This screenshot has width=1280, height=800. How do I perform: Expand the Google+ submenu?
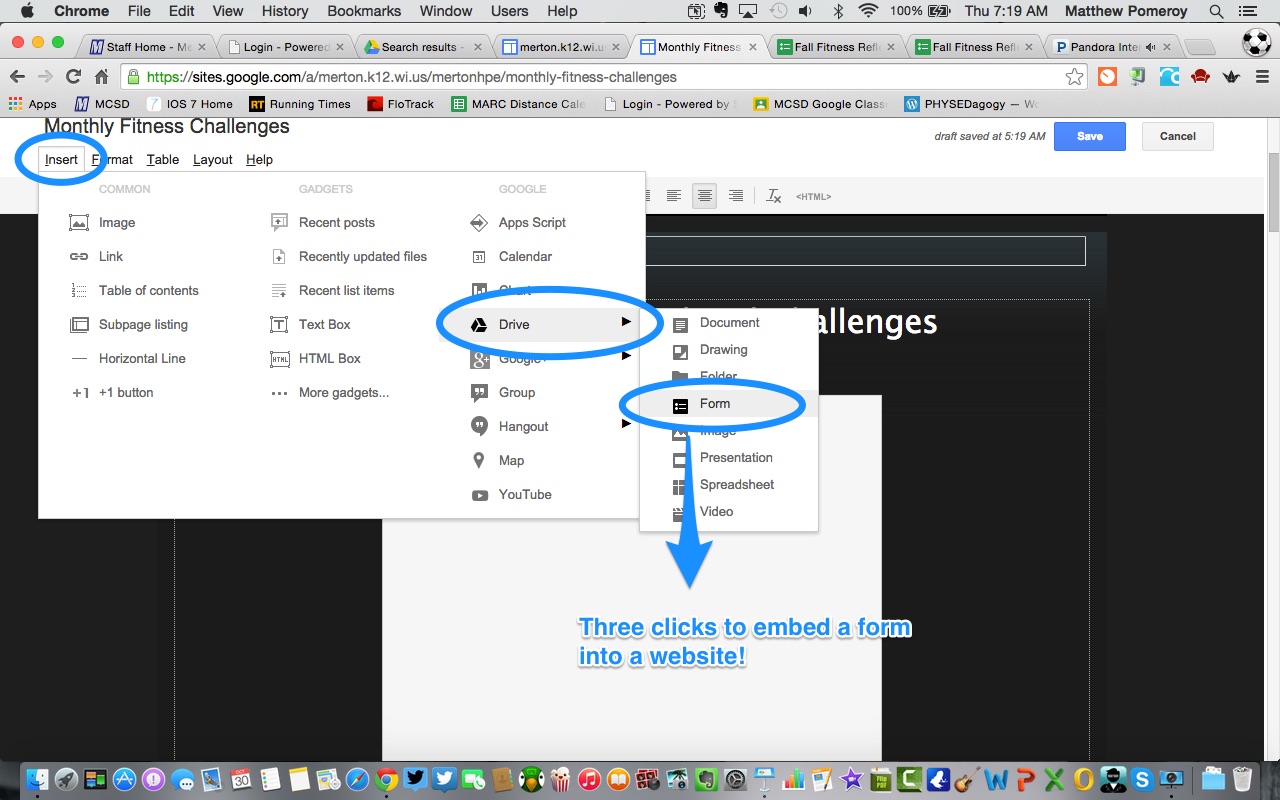coord(628,357)
